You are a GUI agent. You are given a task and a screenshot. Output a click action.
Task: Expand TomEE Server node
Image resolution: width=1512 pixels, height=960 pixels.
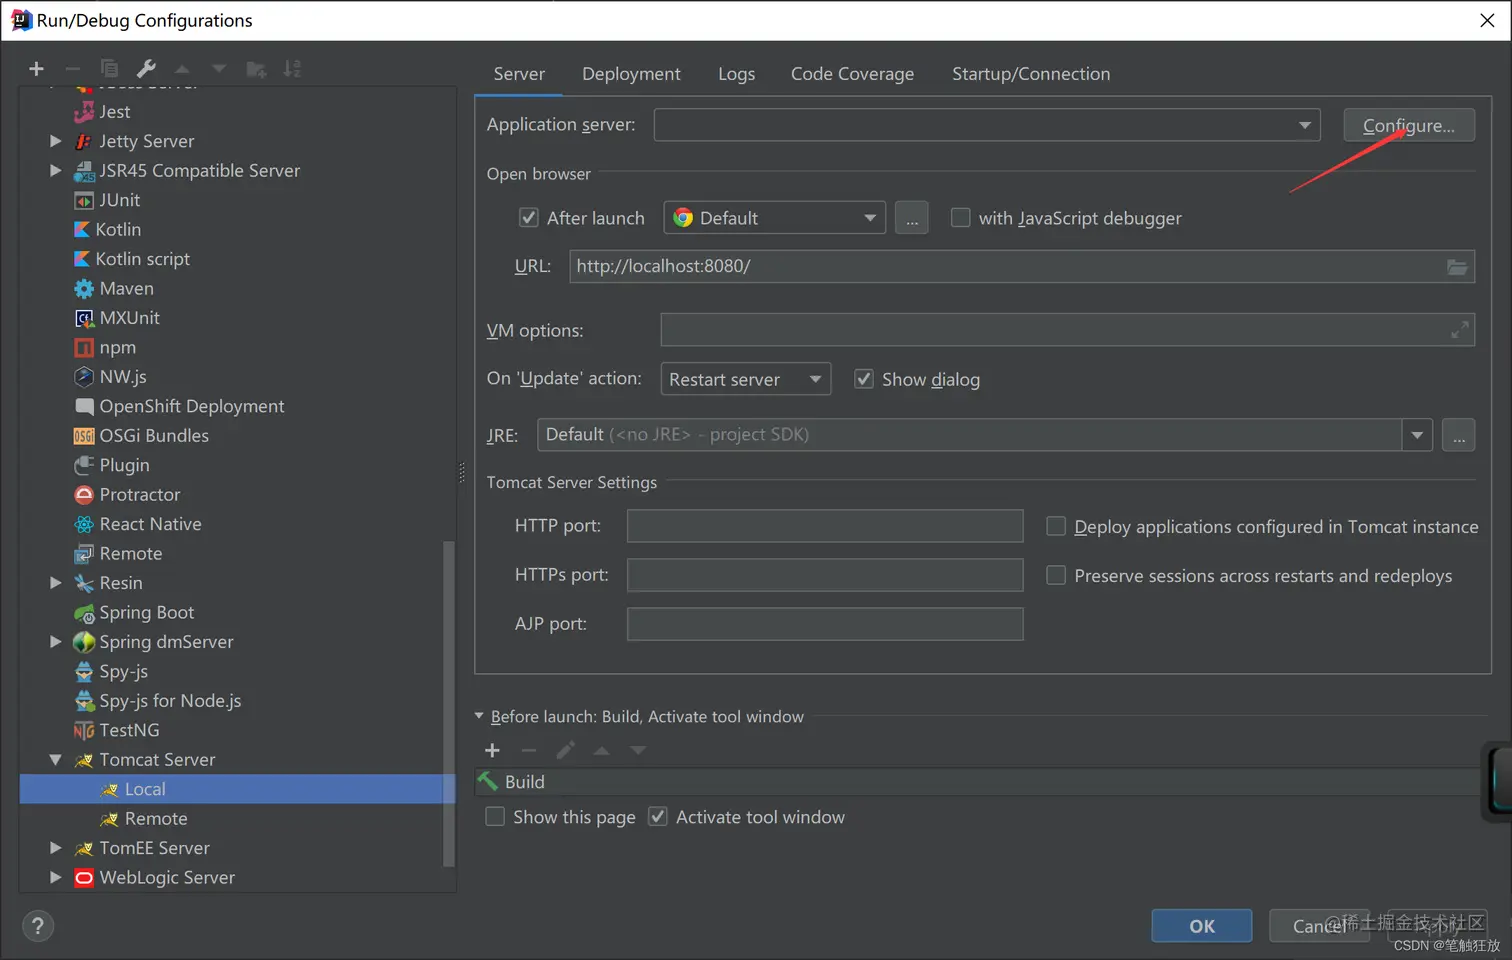(x=56, y=848)
